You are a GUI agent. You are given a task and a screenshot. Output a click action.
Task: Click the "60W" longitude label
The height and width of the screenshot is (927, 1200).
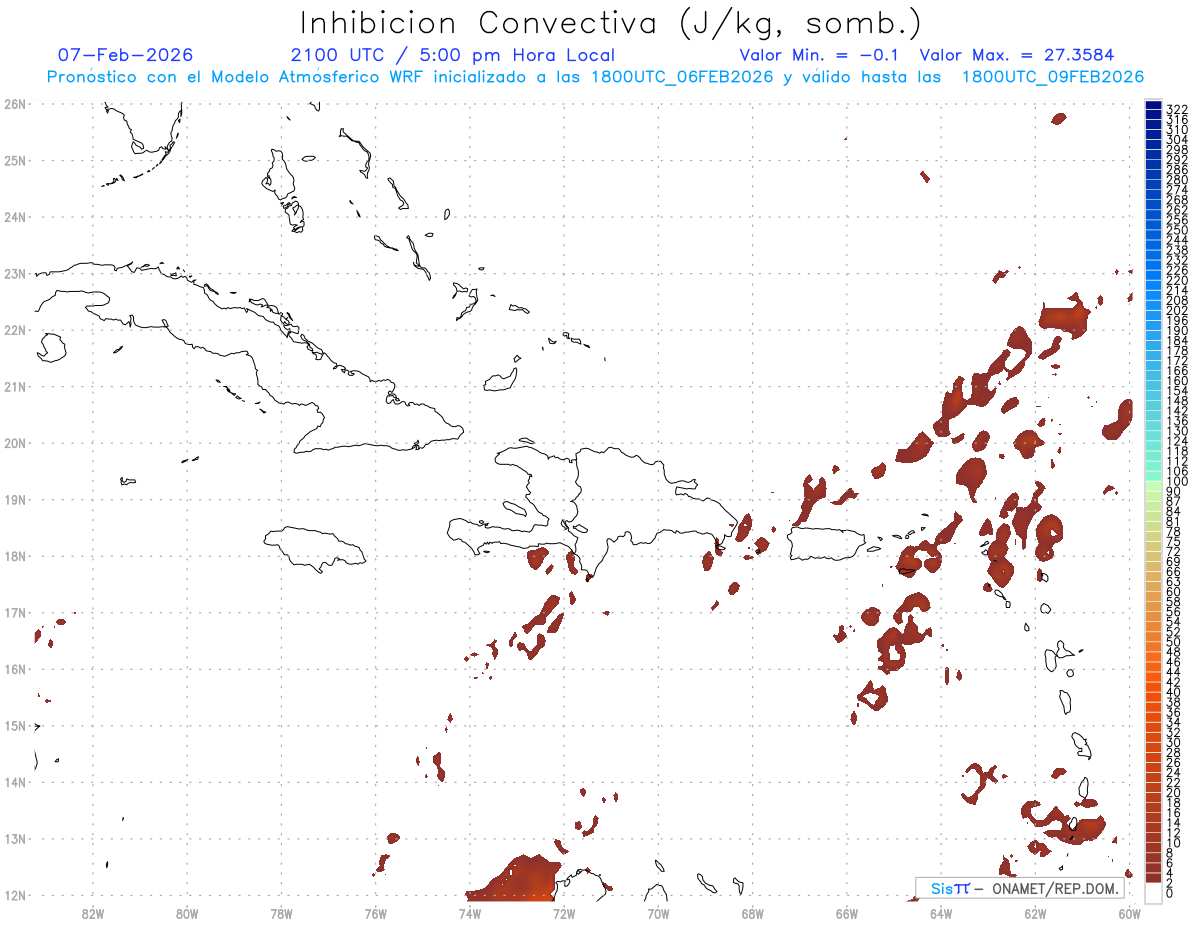(x=1130, y=912)
